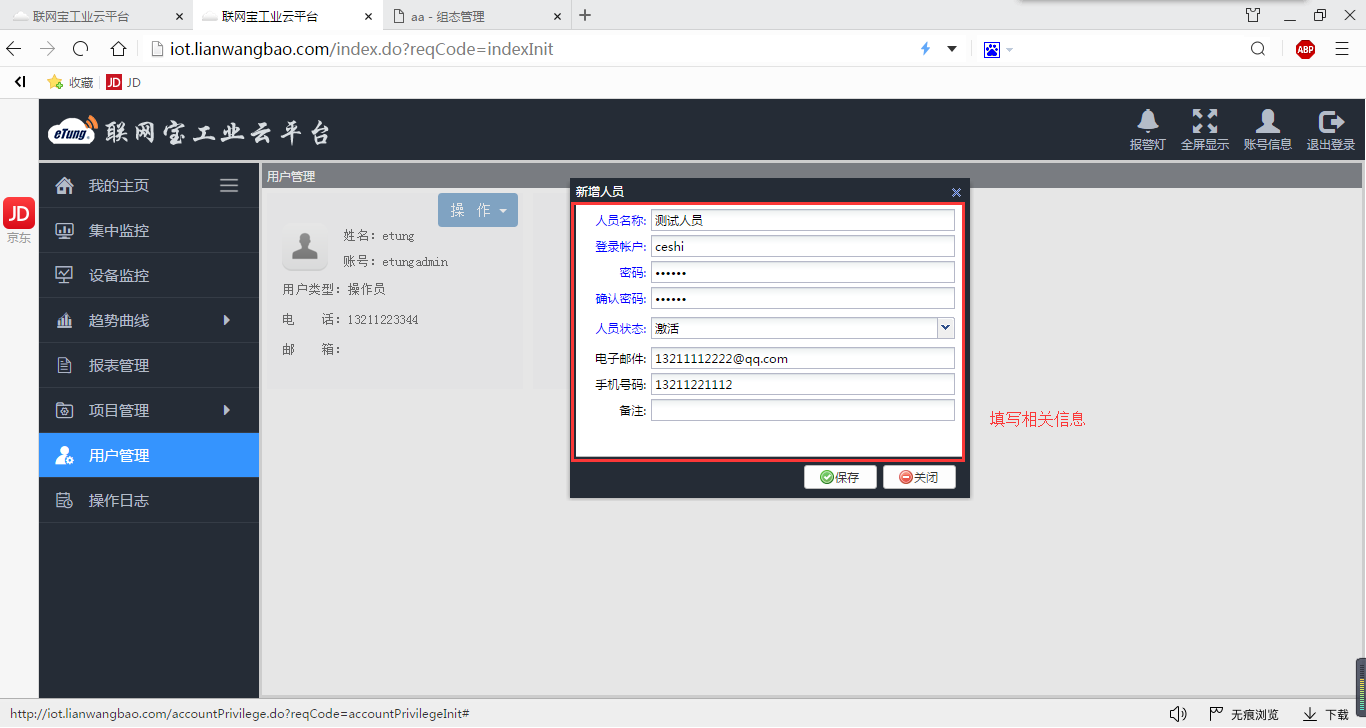
Task: Click phone number text 13211223344
Action: pos(383,320)
